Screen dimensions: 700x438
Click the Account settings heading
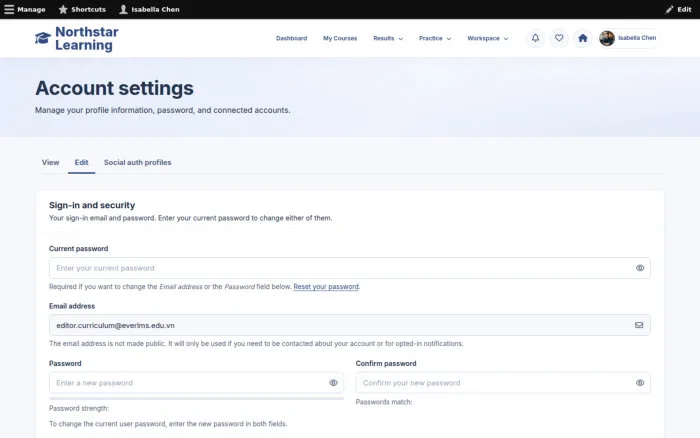114,88
